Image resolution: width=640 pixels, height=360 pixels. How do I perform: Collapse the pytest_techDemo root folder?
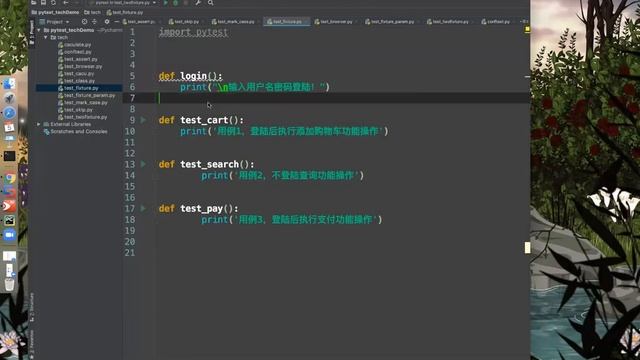(x=39, y=30)
